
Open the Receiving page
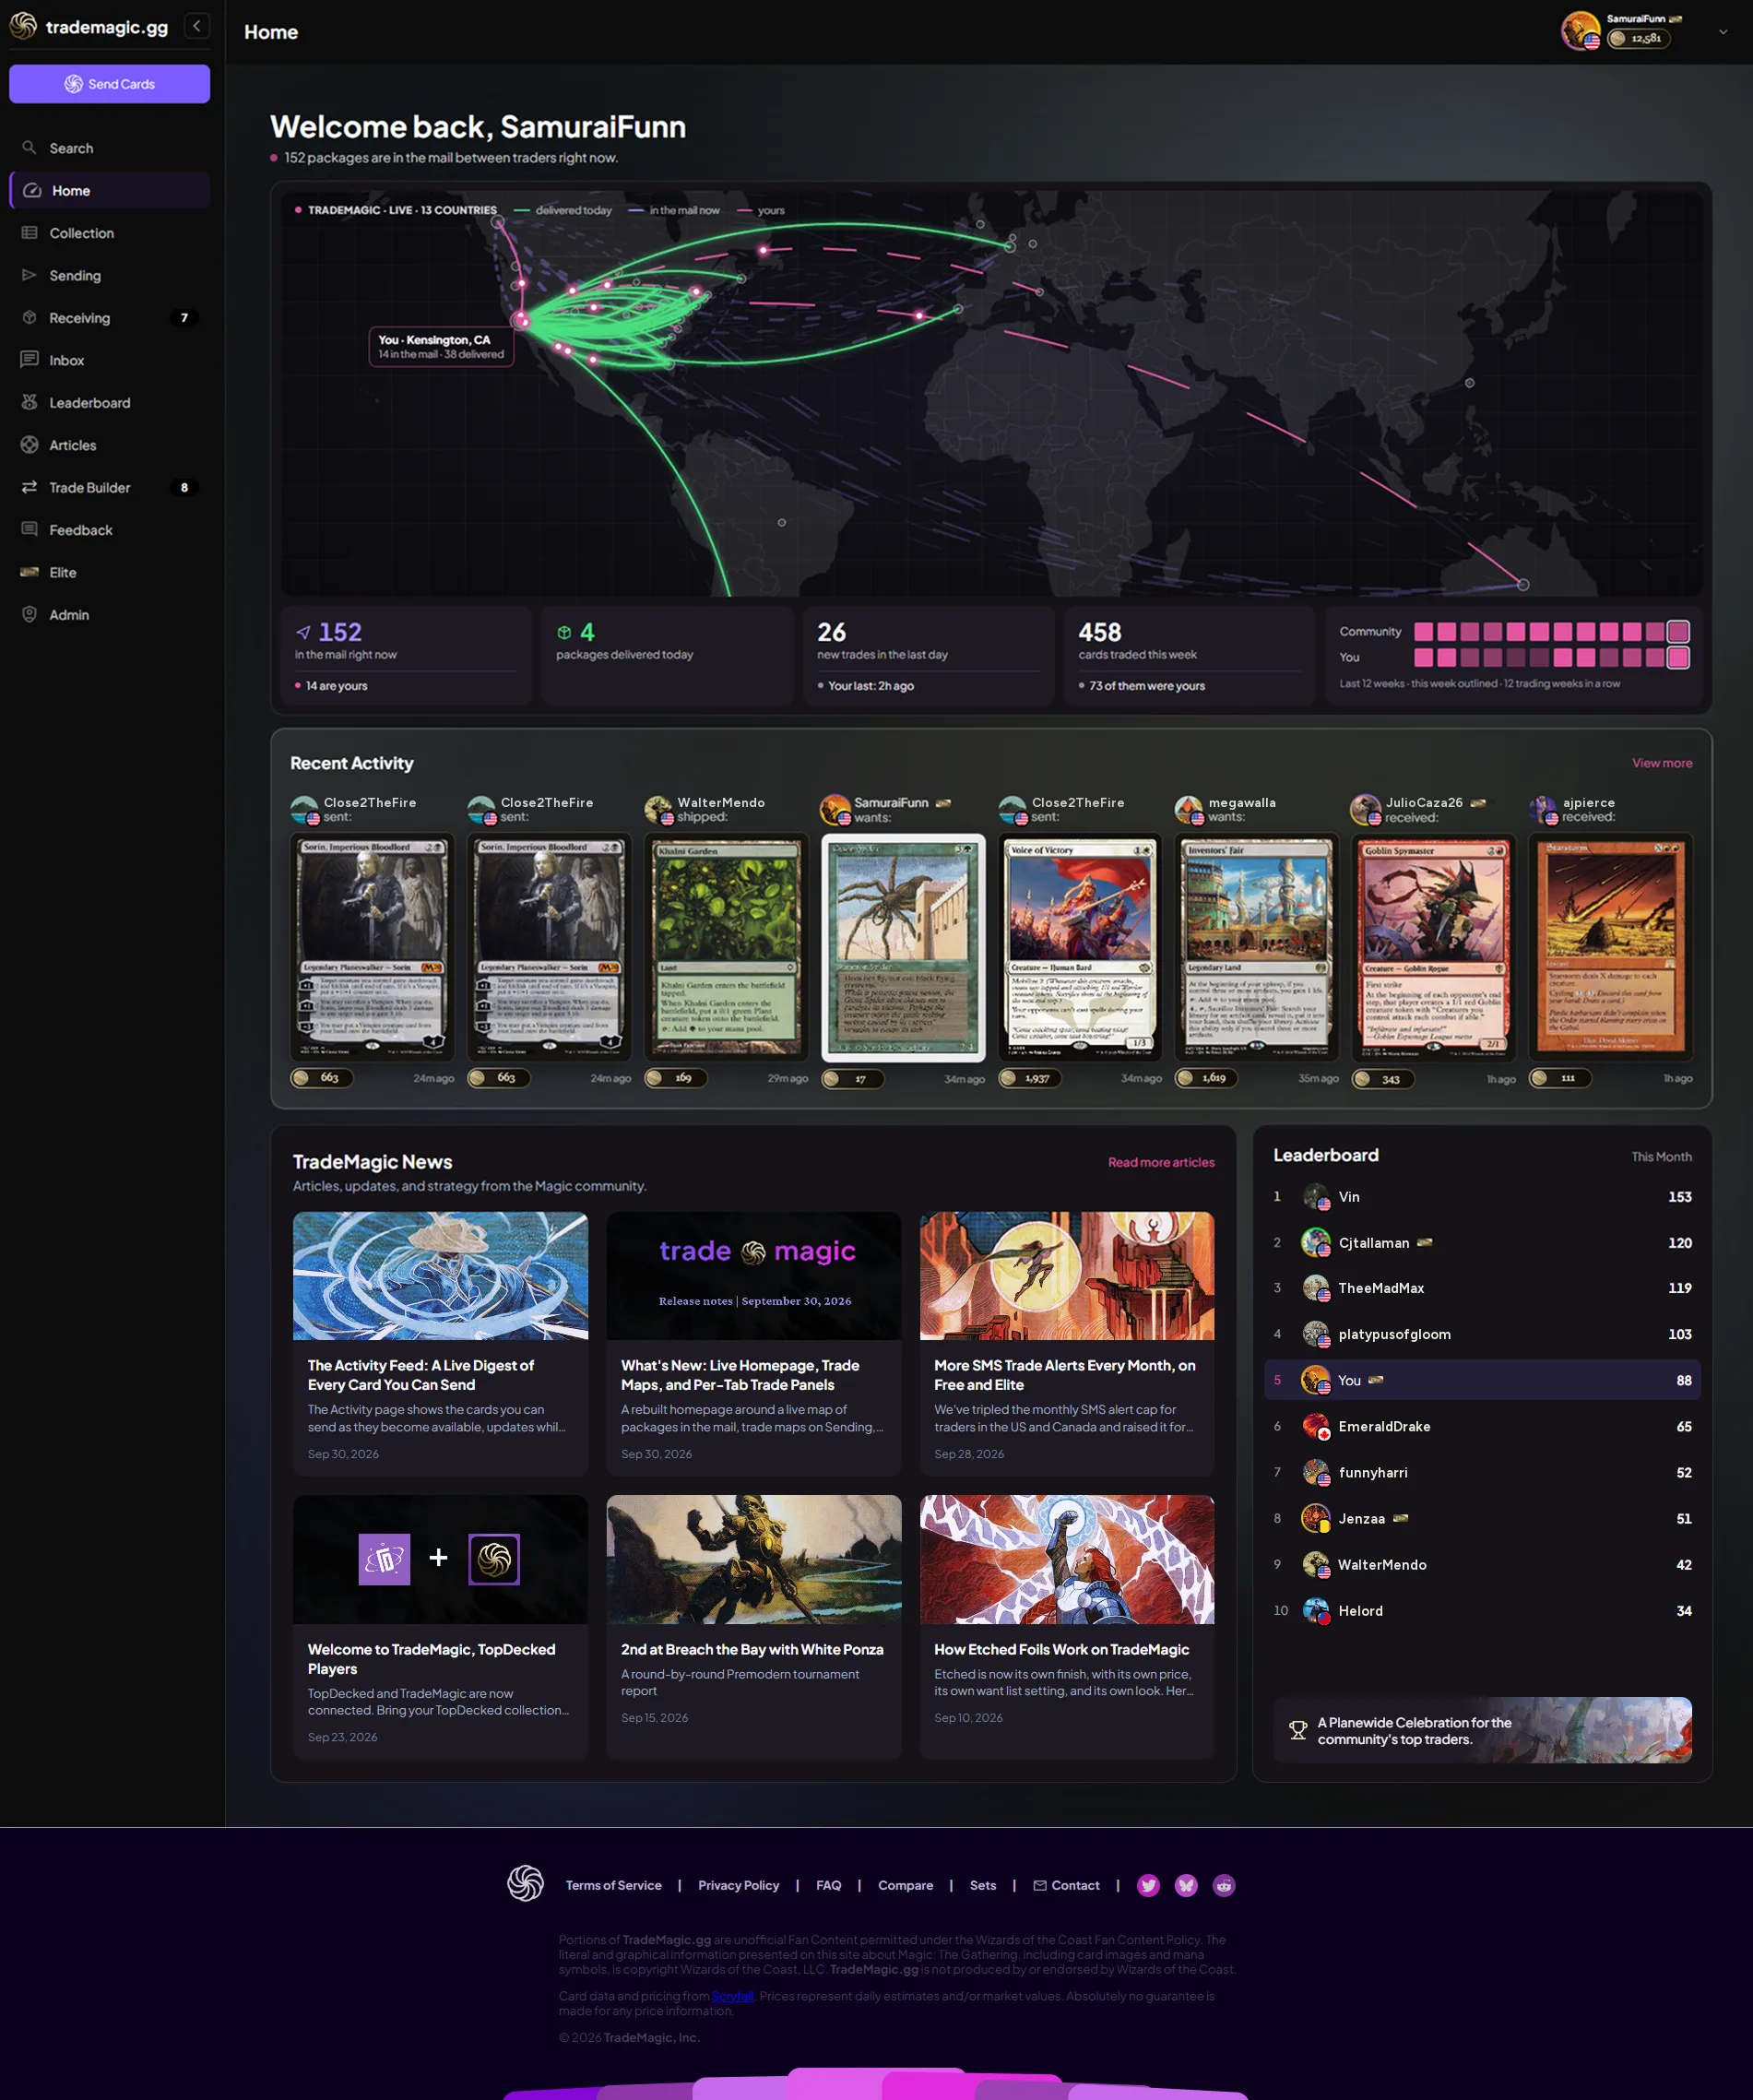(110, 318)
